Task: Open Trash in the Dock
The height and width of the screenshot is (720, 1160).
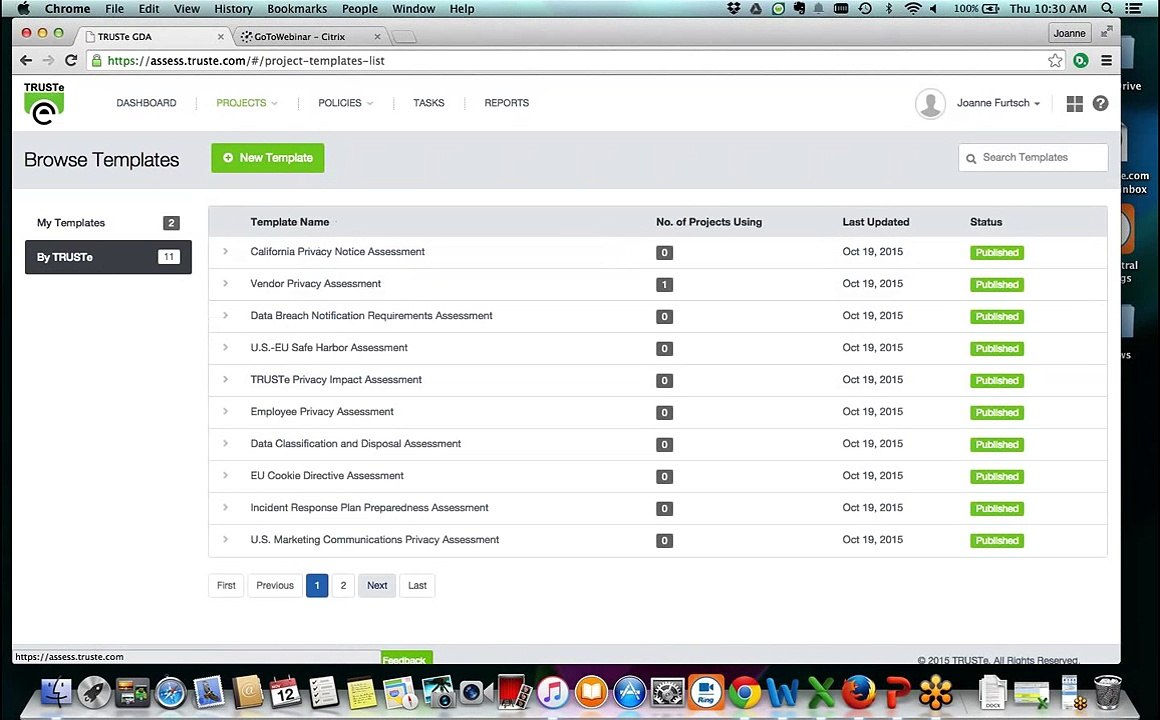Action: pyautogui.click(x=1107, y=693)
